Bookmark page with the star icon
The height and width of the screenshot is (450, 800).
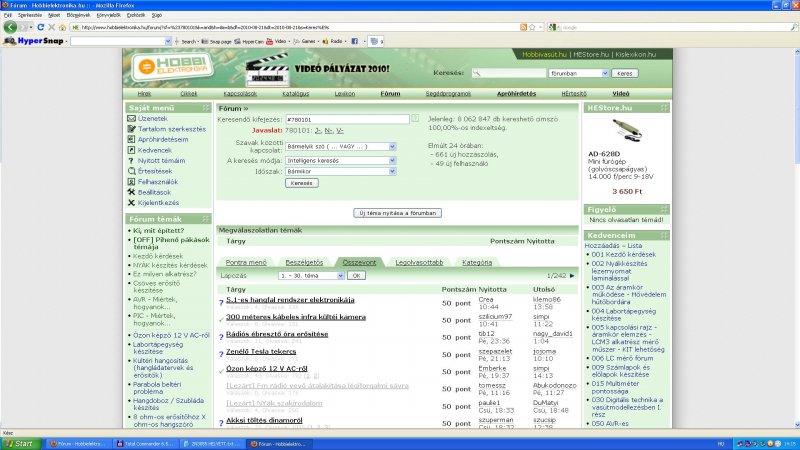click(x=532, y=27)
